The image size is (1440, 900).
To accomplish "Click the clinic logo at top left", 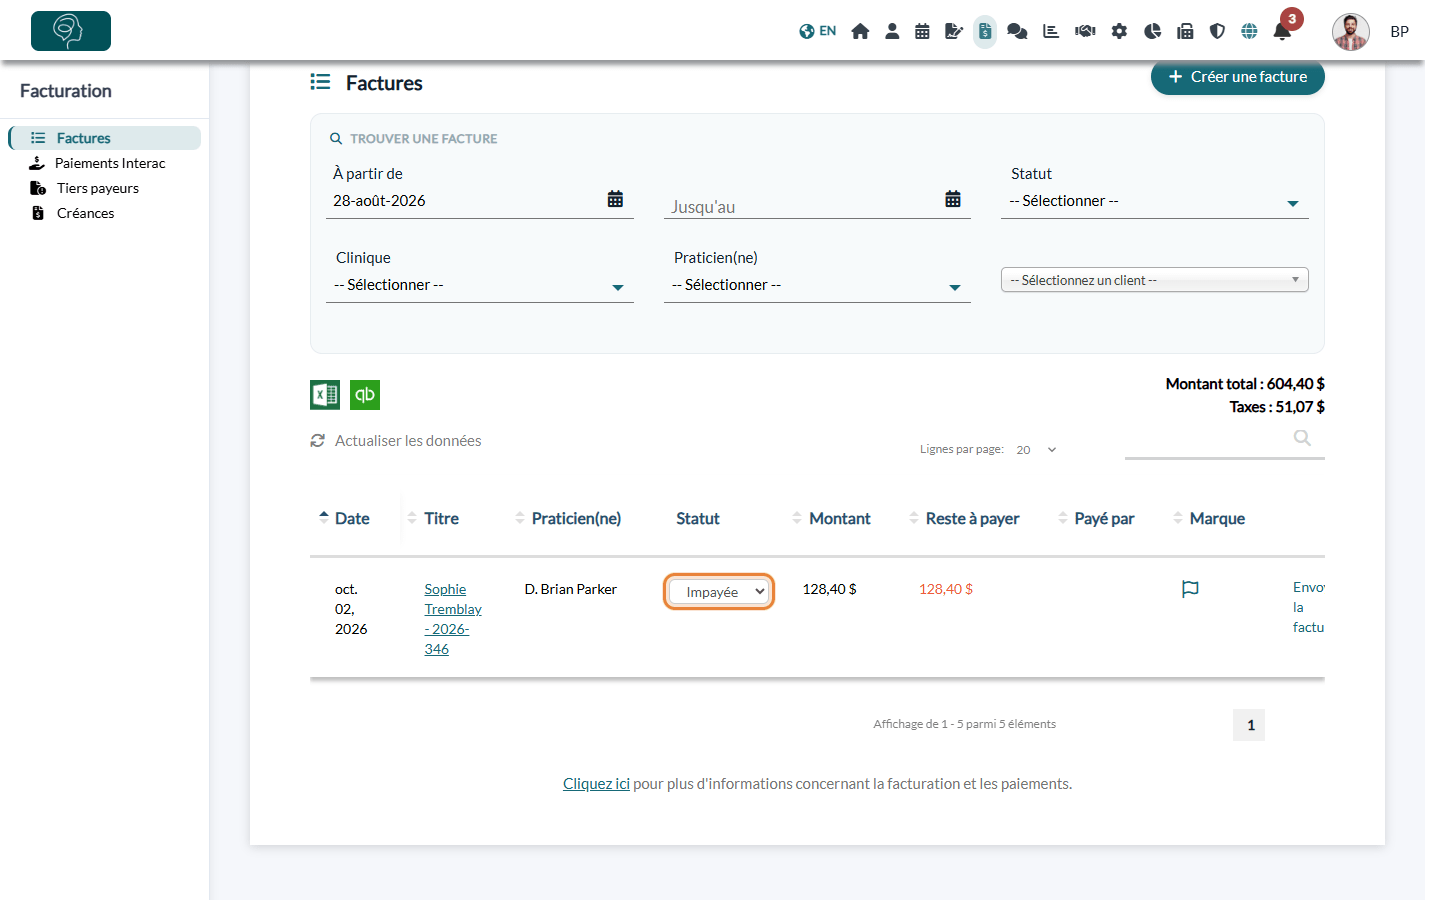I will click(71, 31).
